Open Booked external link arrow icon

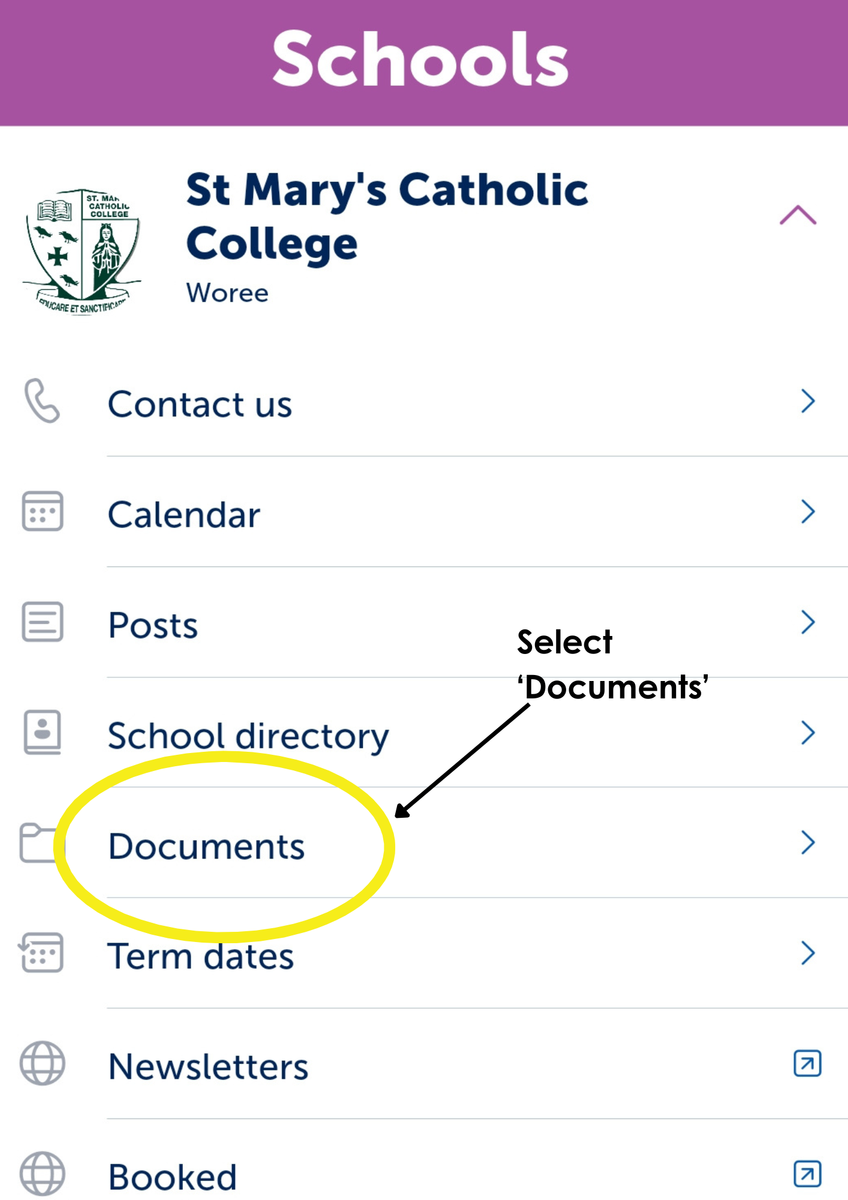[x=807, y=1173]
